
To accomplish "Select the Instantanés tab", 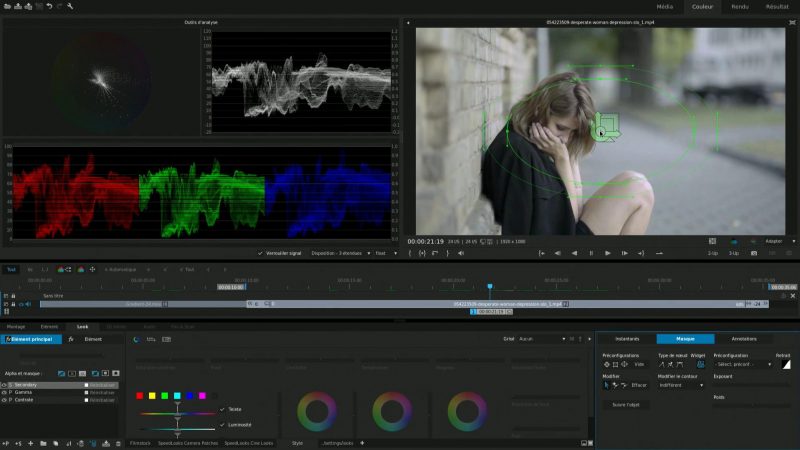I will (627, 339).
